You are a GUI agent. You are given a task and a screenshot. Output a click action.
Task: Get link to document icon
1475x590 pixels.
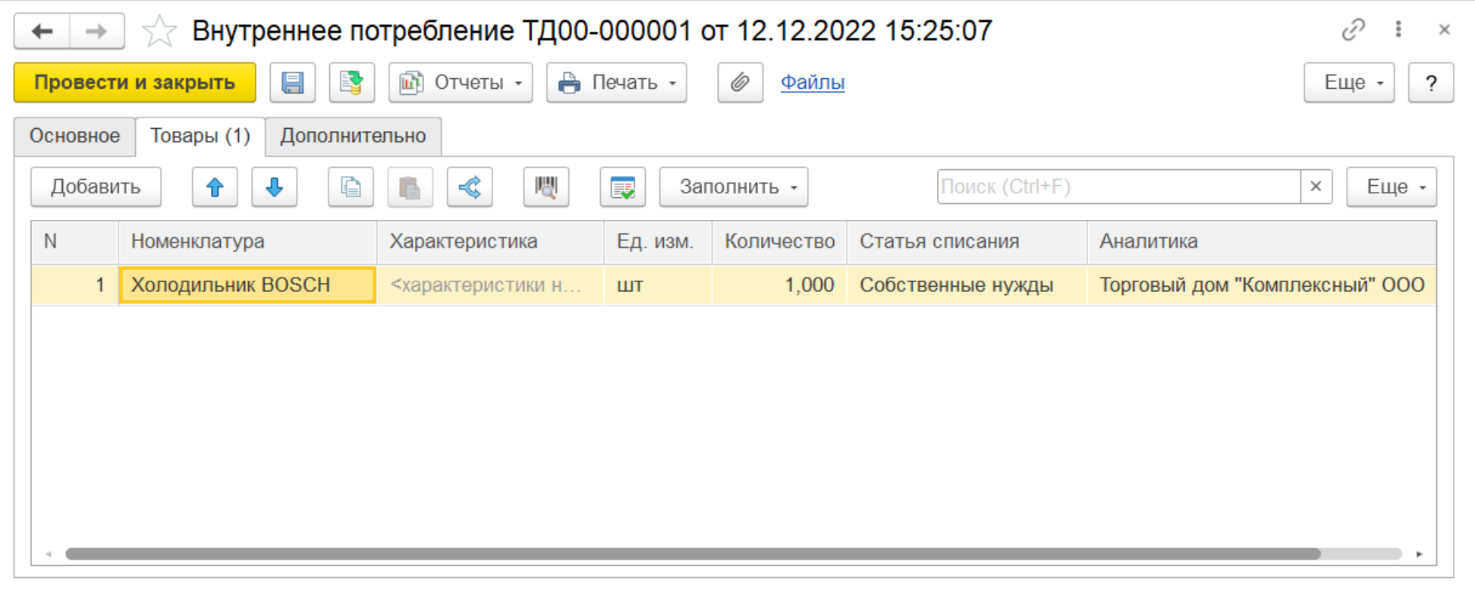(1353, 31)
